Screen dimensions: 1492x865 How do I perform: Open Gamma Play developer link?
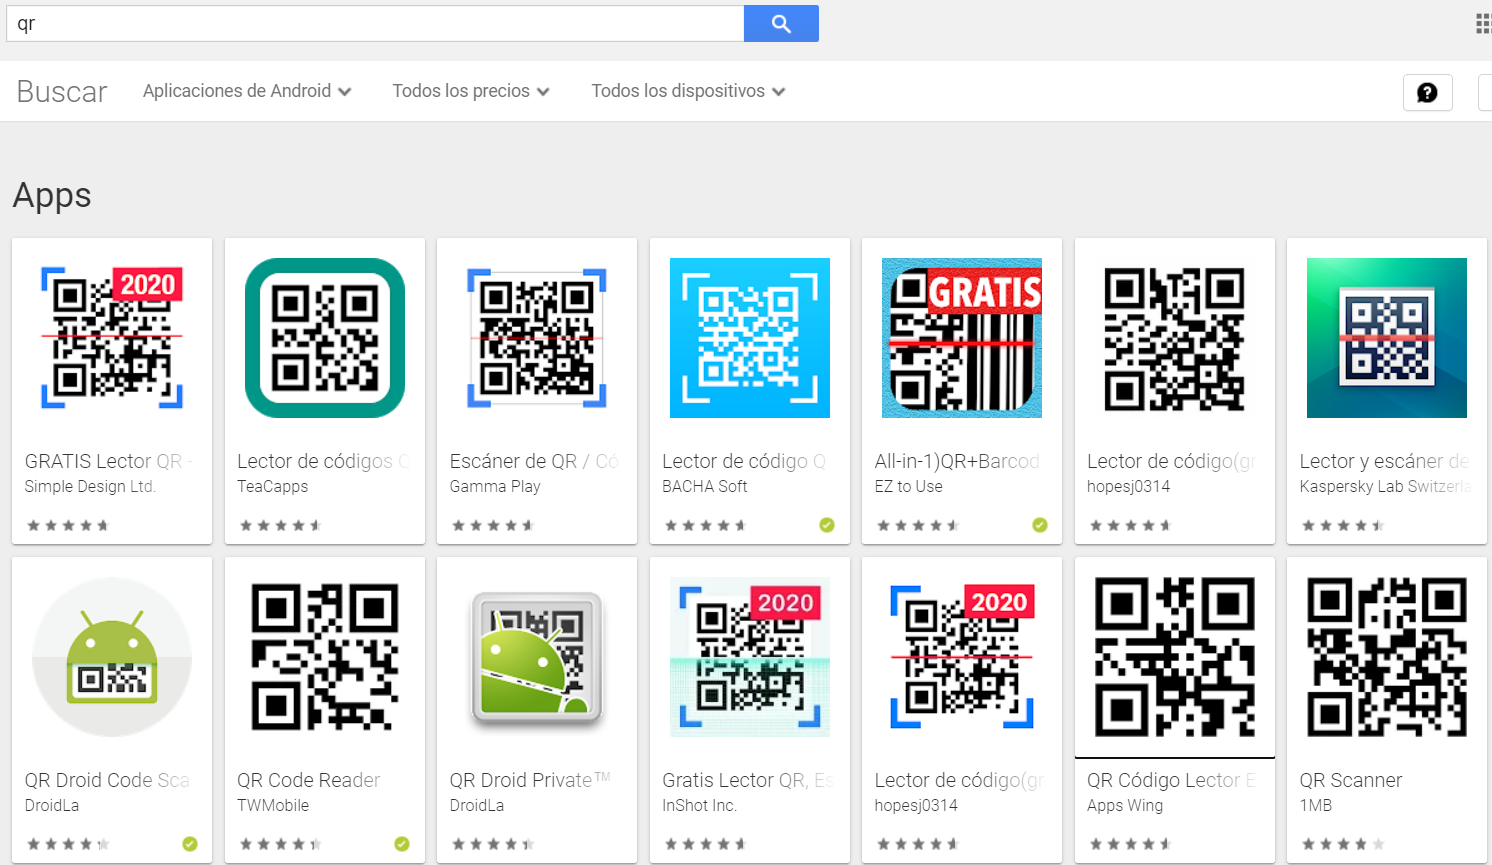(x=495, y=486)
